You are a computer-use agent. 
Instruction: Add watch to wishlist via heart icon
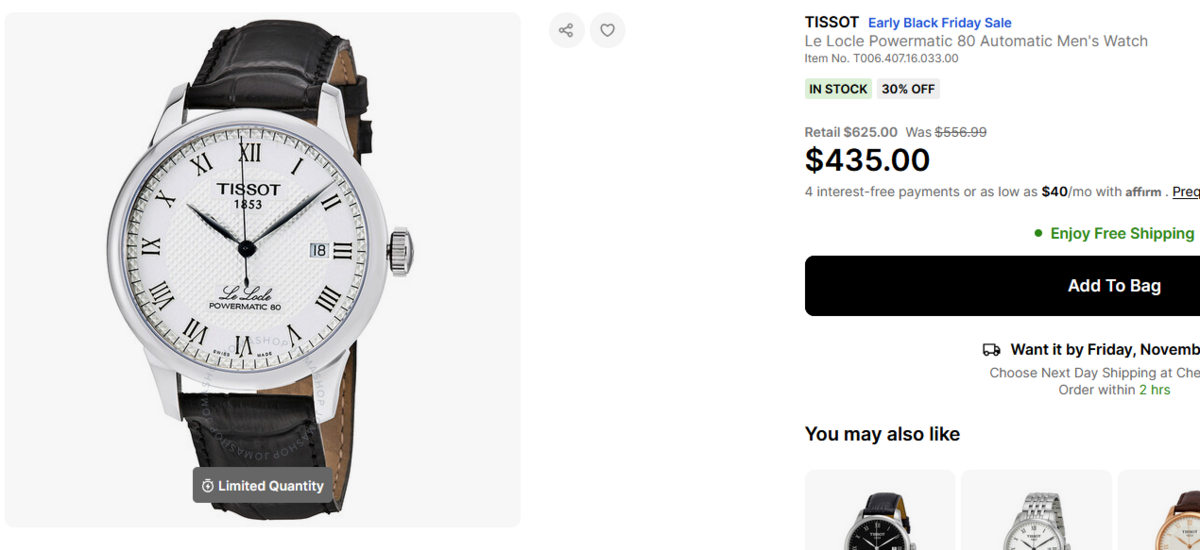click(x=607, y=30)
